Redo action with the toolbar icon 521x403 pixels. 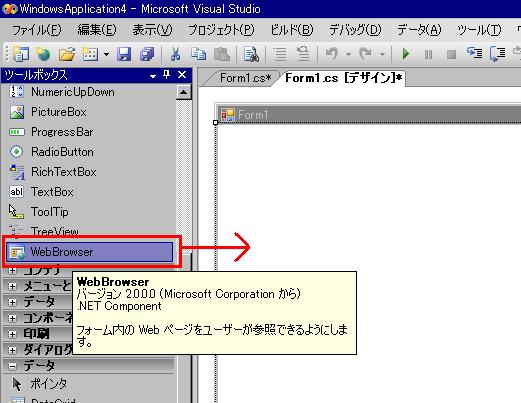(x=365, y=54)
